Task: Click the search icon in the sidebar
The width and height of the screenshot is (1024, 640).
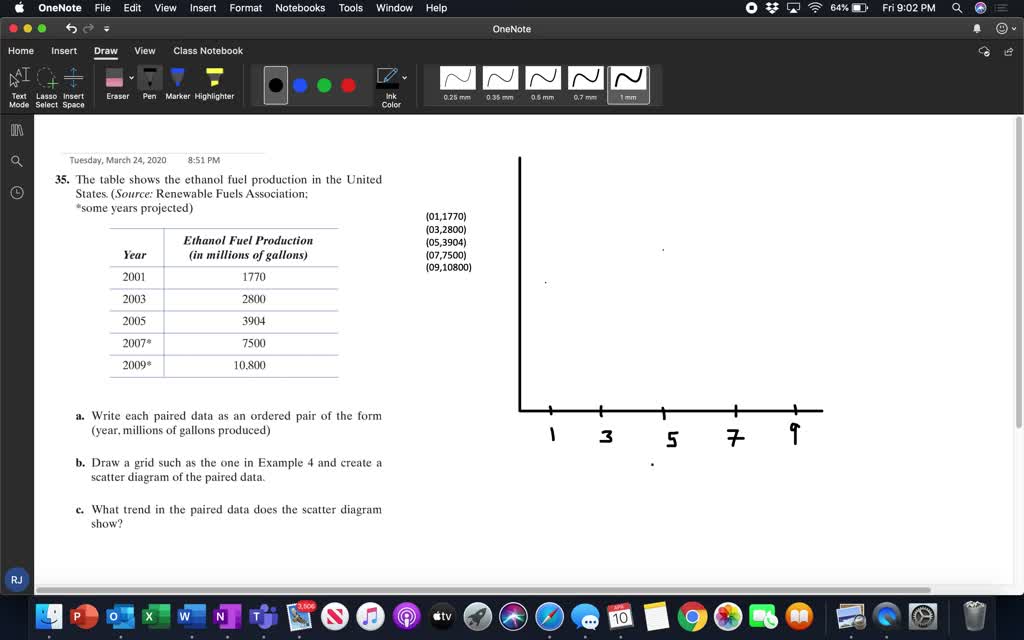Action: 16,160
